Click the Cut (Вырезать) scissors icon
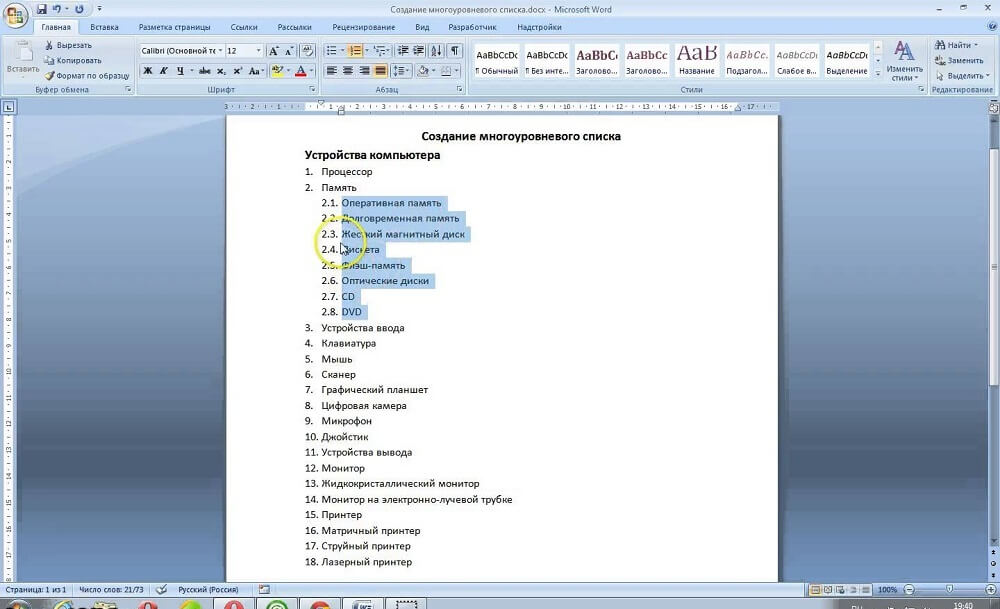Viewport: 1000px width, 609px height. [x=49, y=45]
